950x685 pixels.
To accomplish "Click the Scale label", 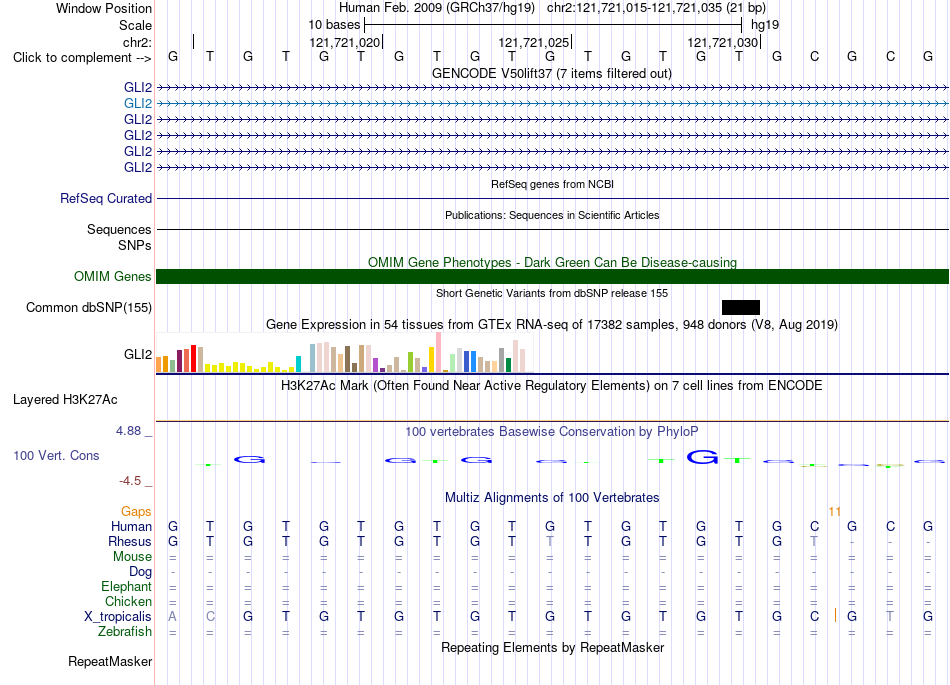I will [135, 25].
